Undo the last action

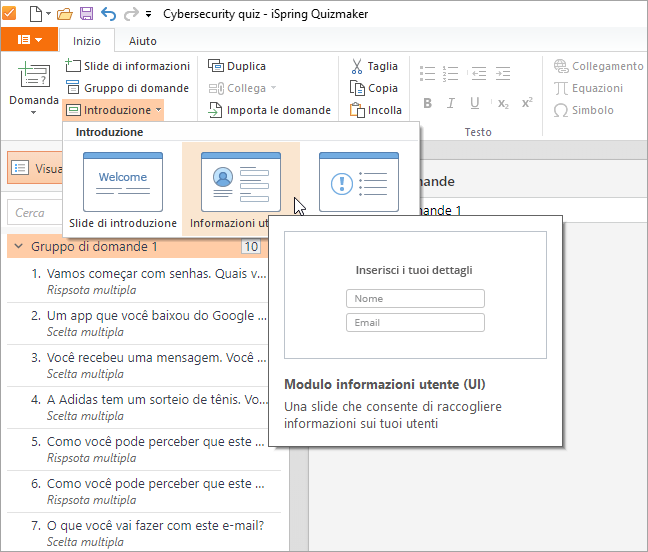click(108, 14)
